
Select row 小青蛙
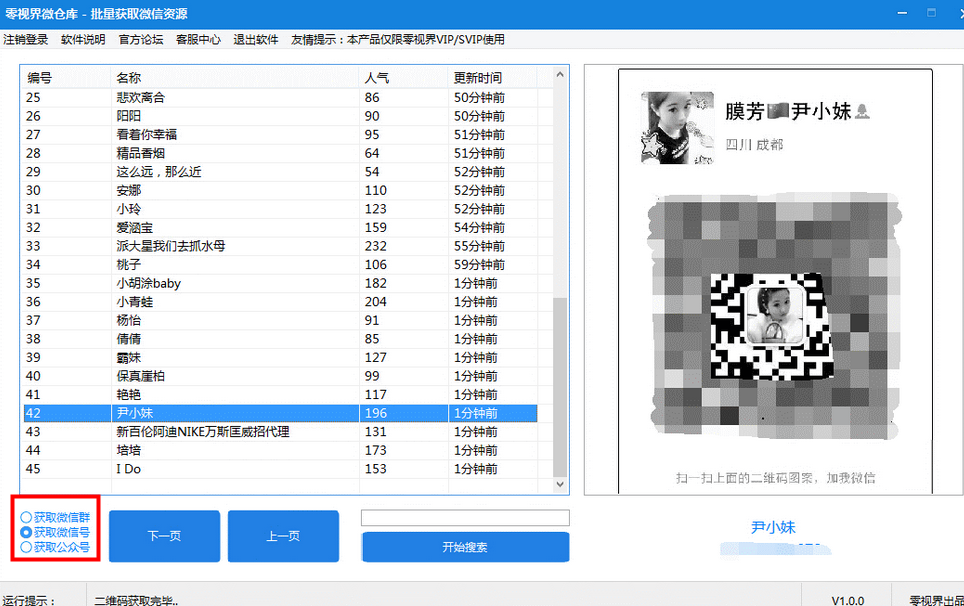click(x=280, y=302)
